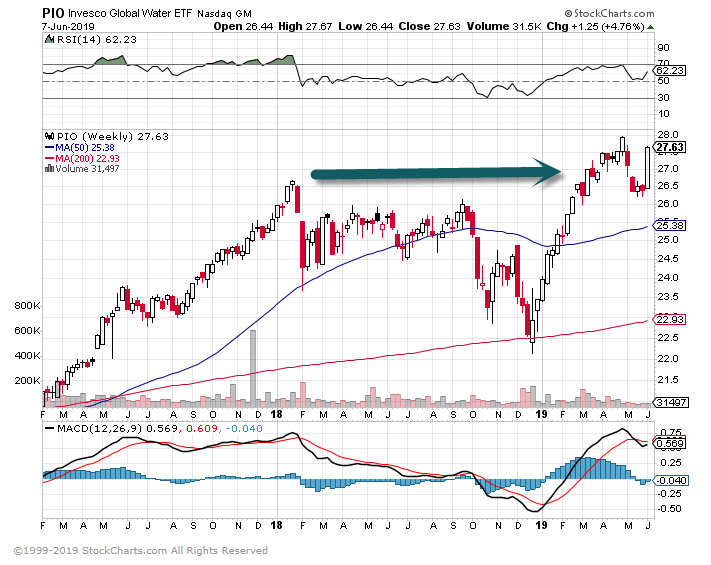Click the 0.25 level on the MACD axis
This screenshot has width=711, height=565.
coord(671,463)
